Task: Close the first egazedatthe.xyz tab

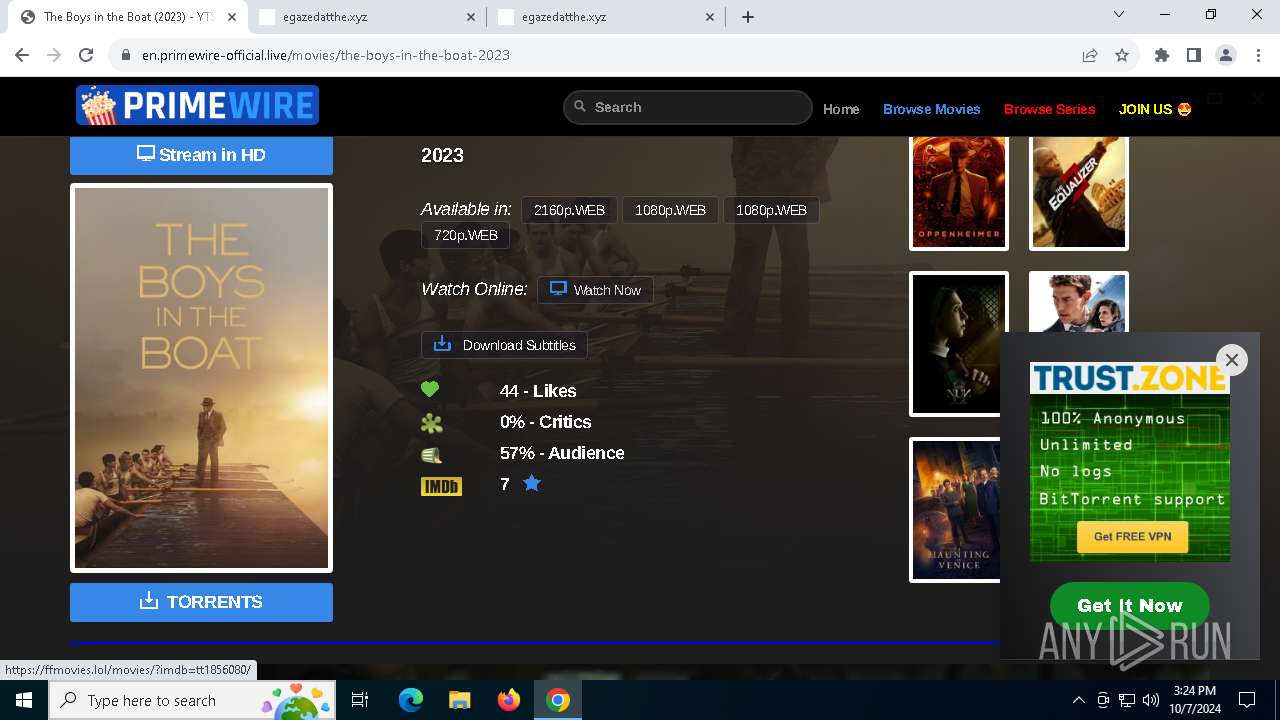Action: 472,17
